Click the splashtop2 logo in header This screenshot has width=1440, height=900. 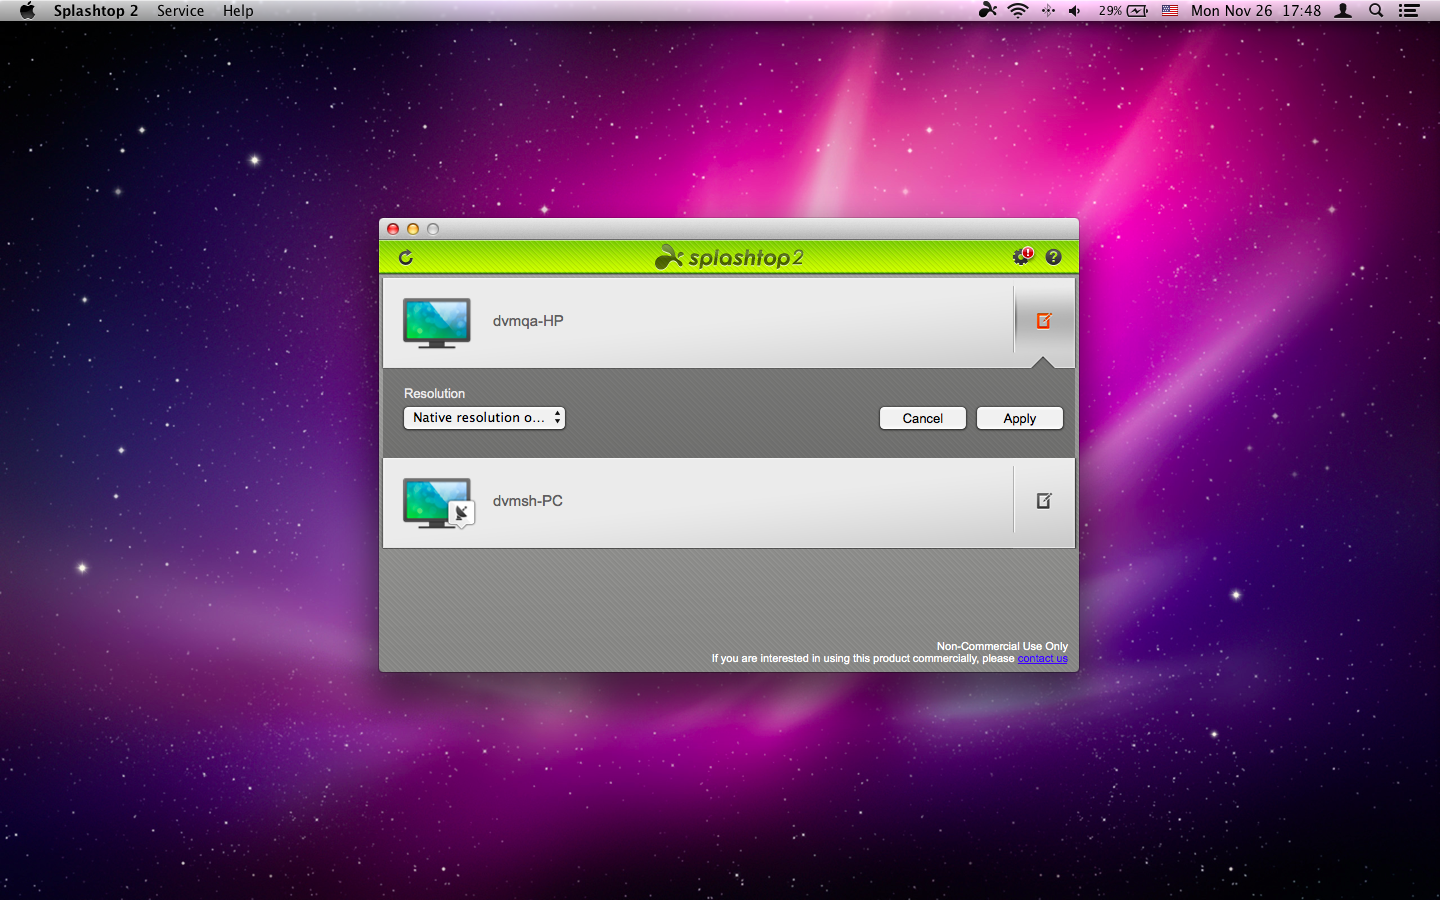[x=729, y=257]
